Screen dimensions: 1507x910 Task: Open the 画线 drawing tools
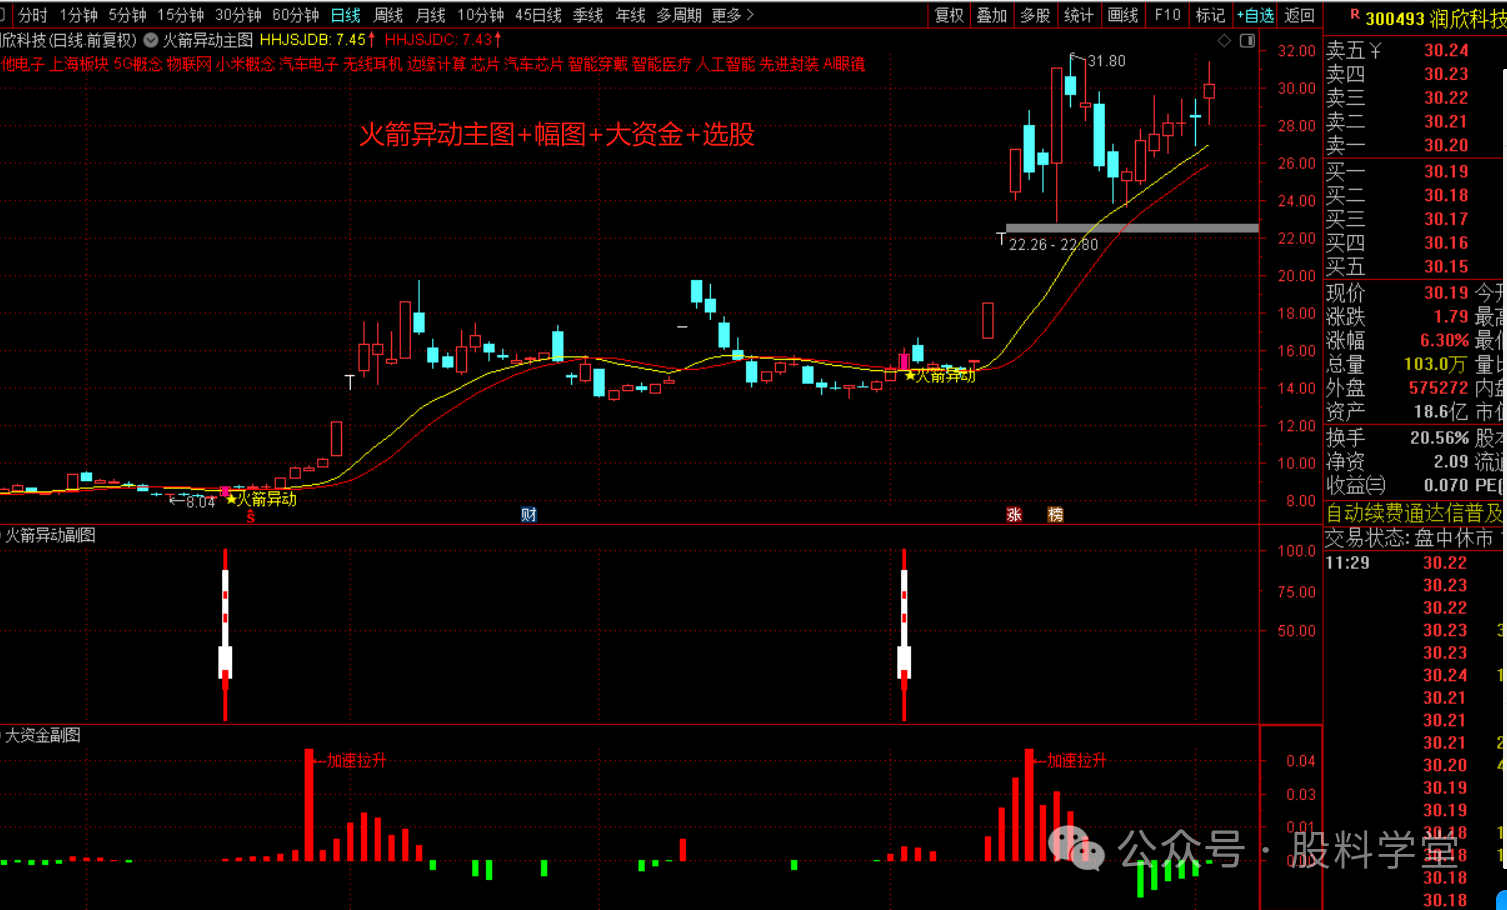(1123, 15)
